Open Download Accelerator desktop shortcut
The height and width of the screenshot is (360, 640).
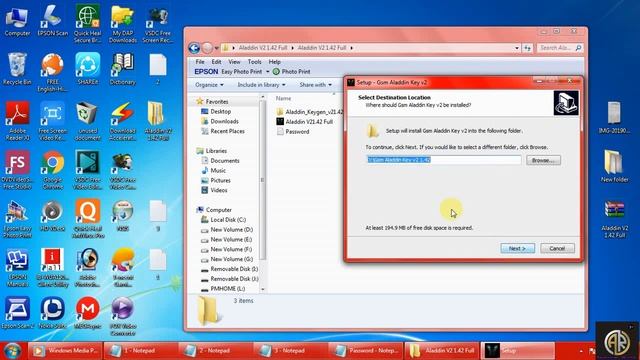122,121
